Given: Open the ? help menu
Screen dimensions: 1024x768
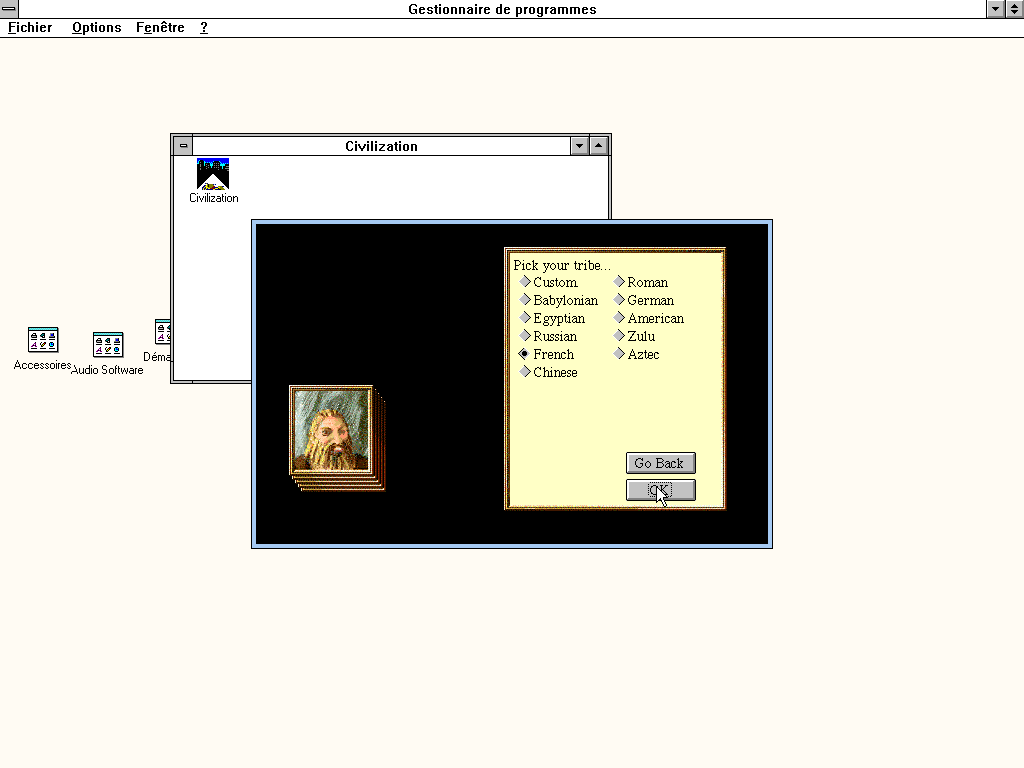Looking at the screenshot, I should (x=204, y=27).
